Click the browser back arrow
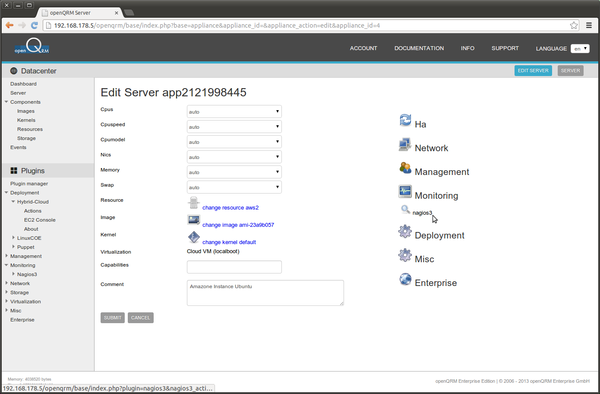This screenshot has width=600, height=394. click(x=10, y=25)
